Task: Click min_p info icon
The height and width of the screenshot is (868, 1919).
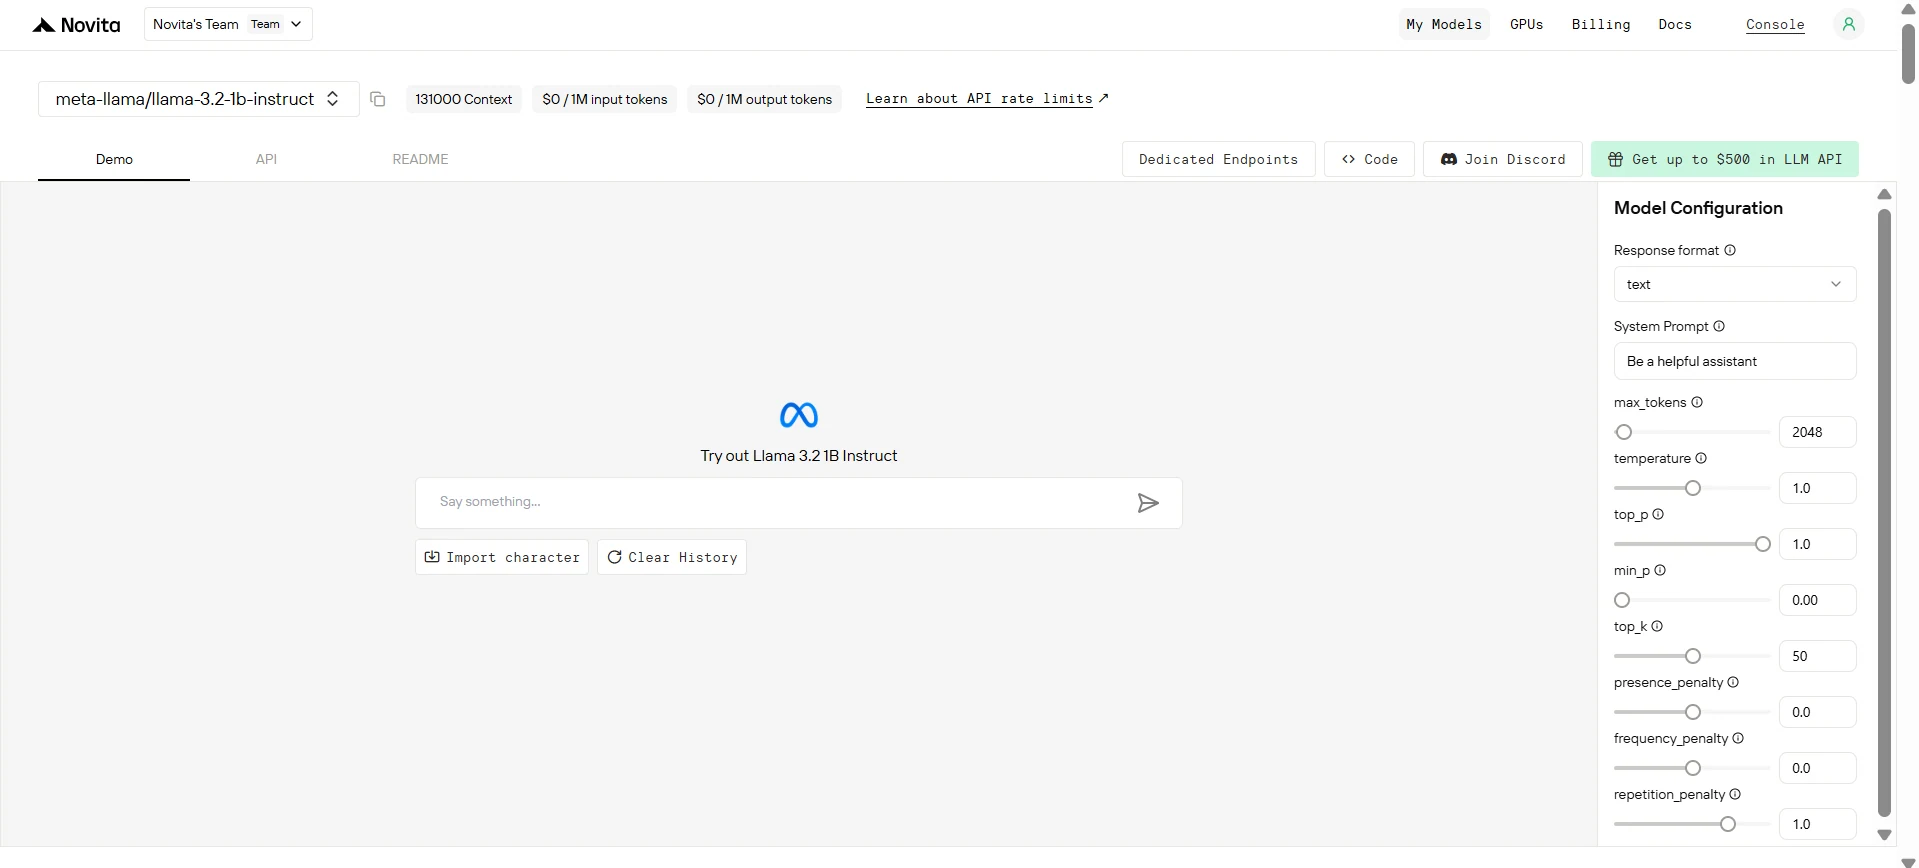Action: tap(1660, 570)
